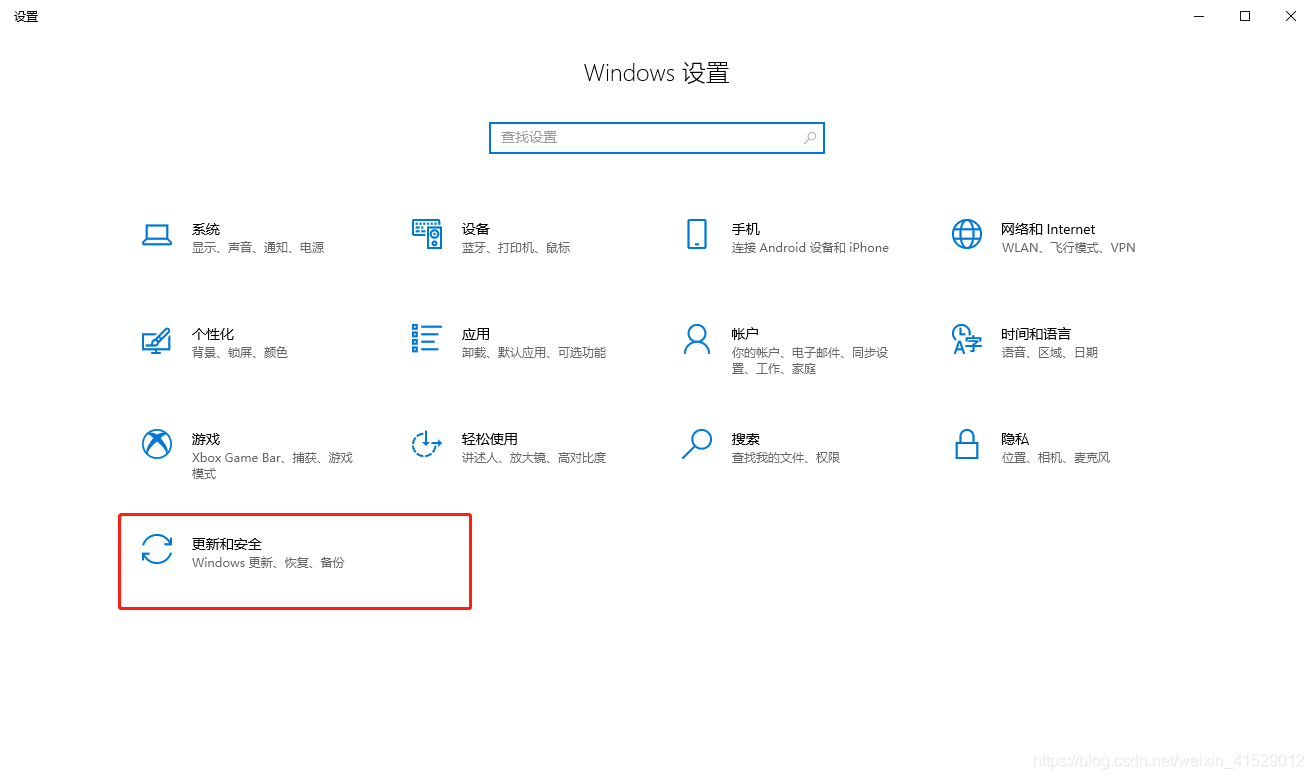
Task: Open the 轻松使用 ease of access icon
Action: tap(427, 444)
